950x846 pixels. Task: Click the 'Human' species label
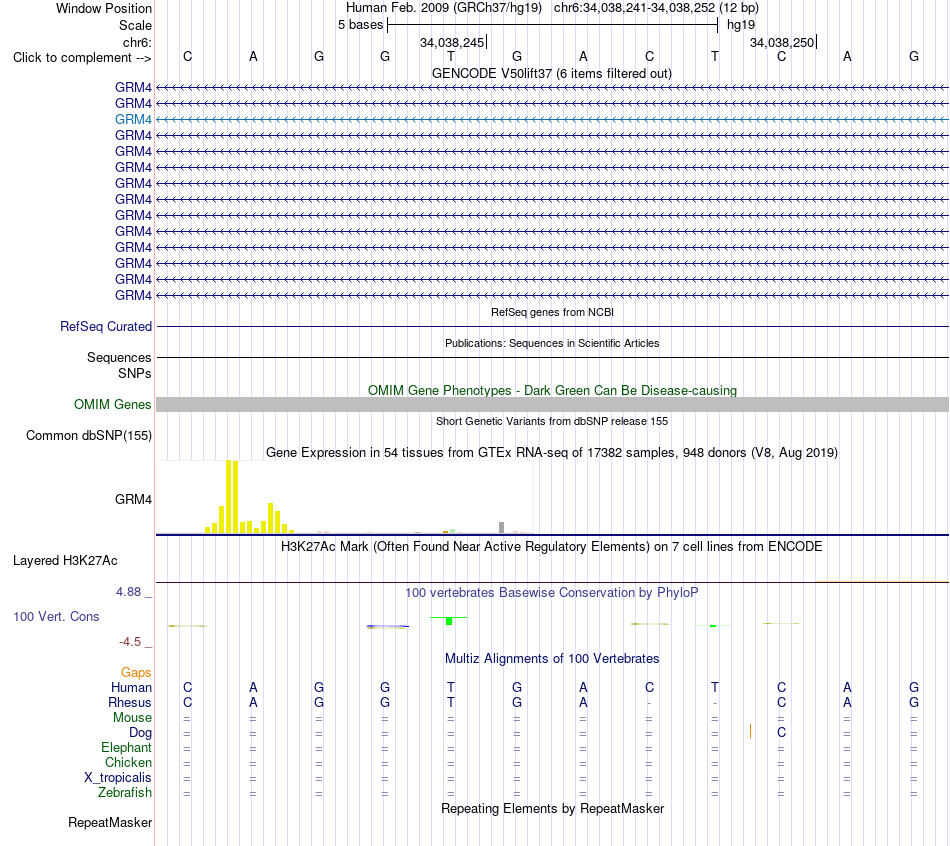coord(131,687)
